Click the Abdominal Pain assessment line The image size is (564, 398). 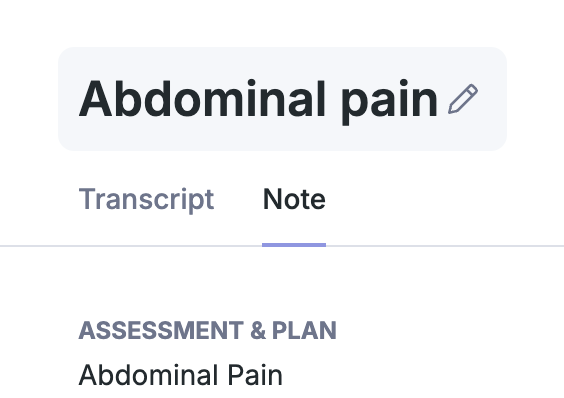point(181,375)
